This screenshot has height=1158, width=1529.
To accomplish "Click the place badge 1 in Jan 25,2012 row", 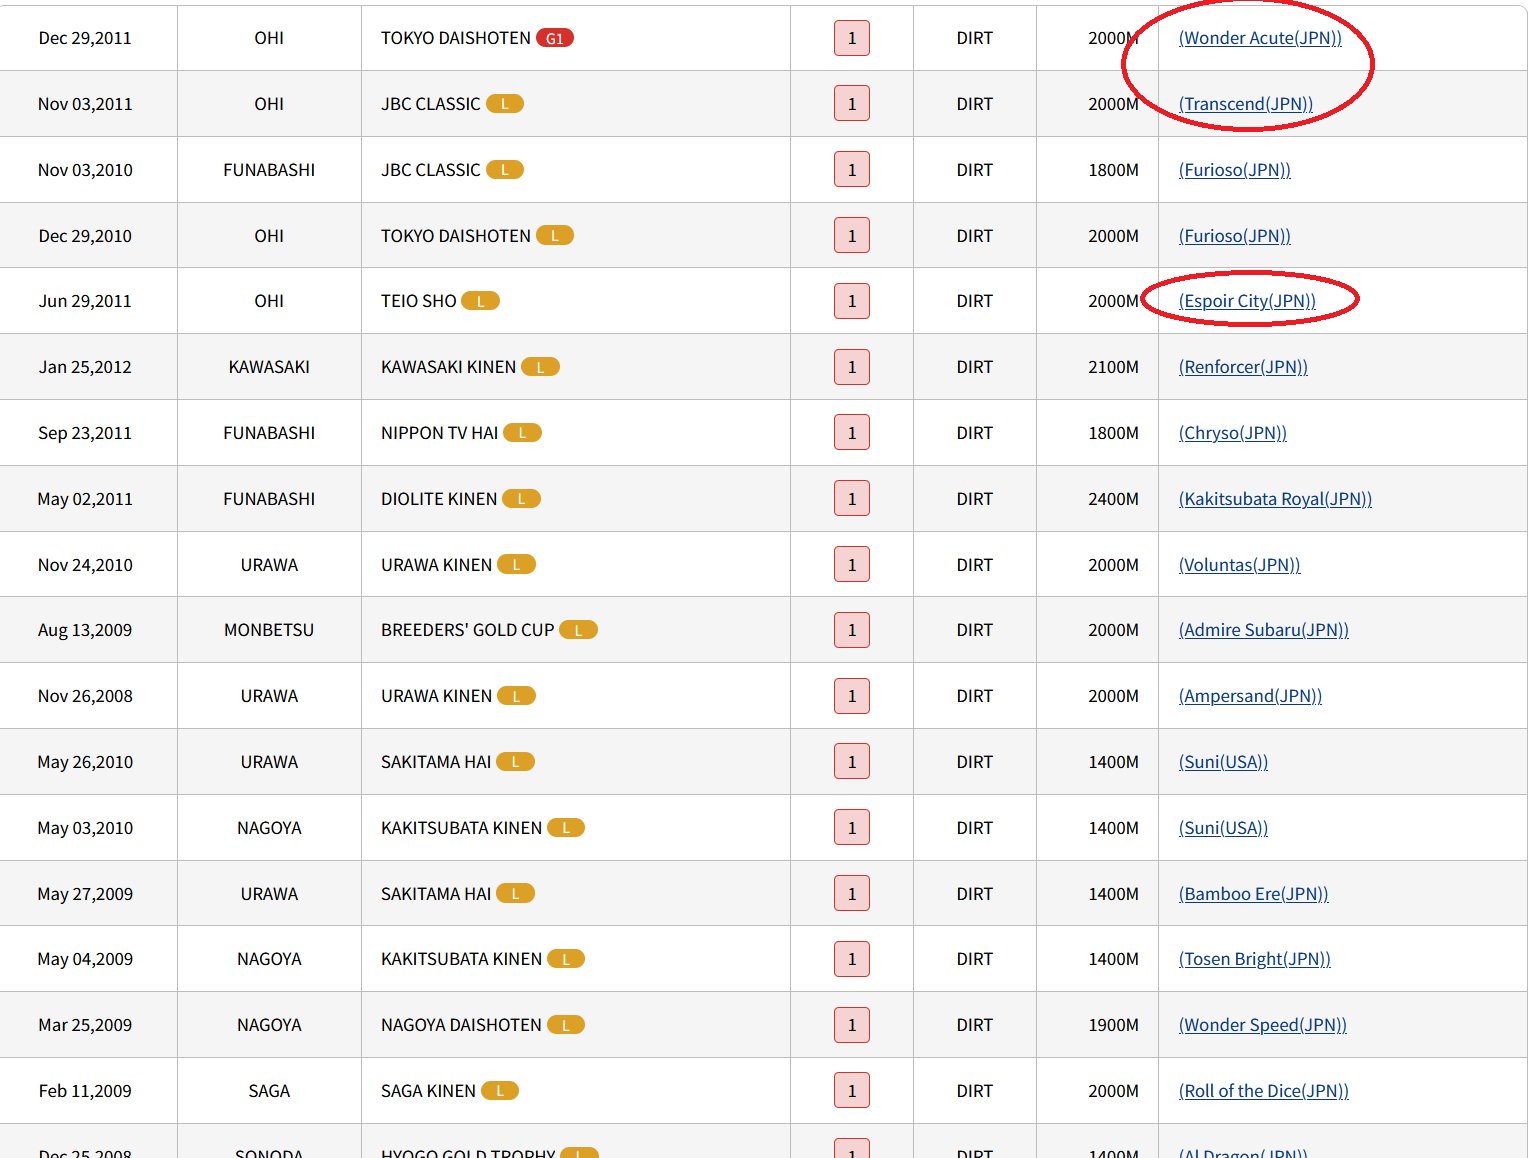I will [x=852, y=367].
